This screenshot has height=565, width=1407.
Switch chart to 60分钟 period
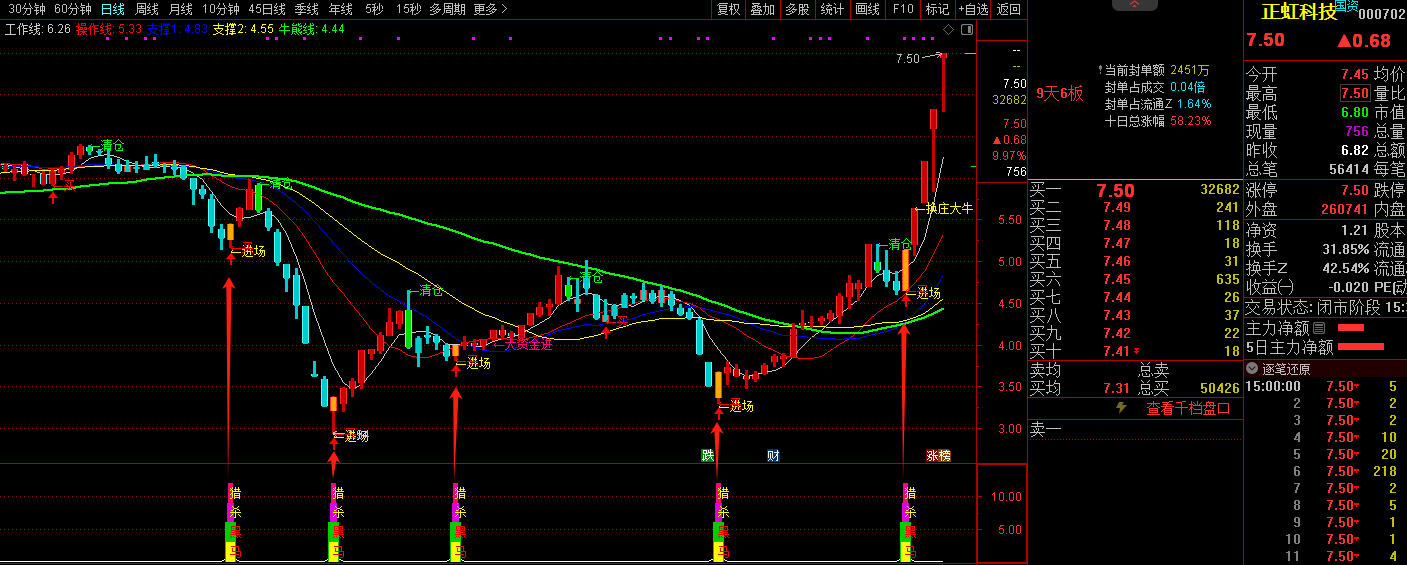click(x=73, y=9)
